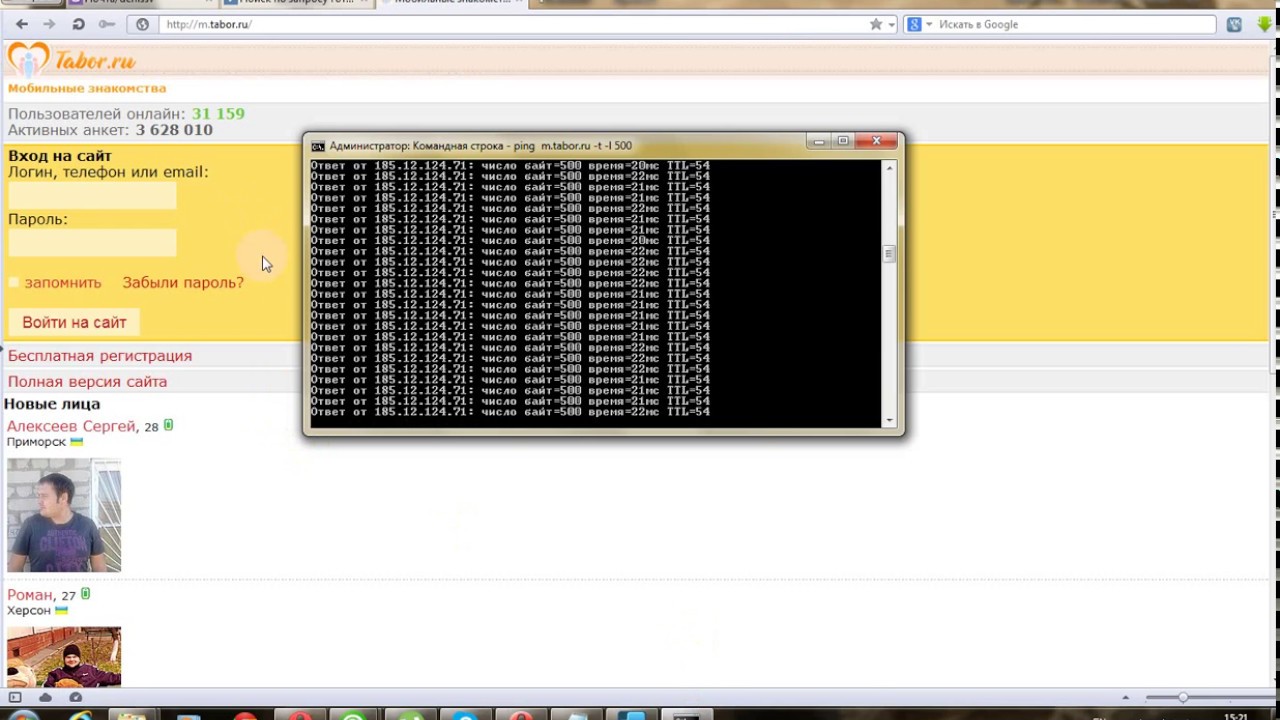Image resolution: width=1280 pixels, height=720 pixels.
Task: Click the 'Мобильные знакомства' subtitle text
Action: 87,88
